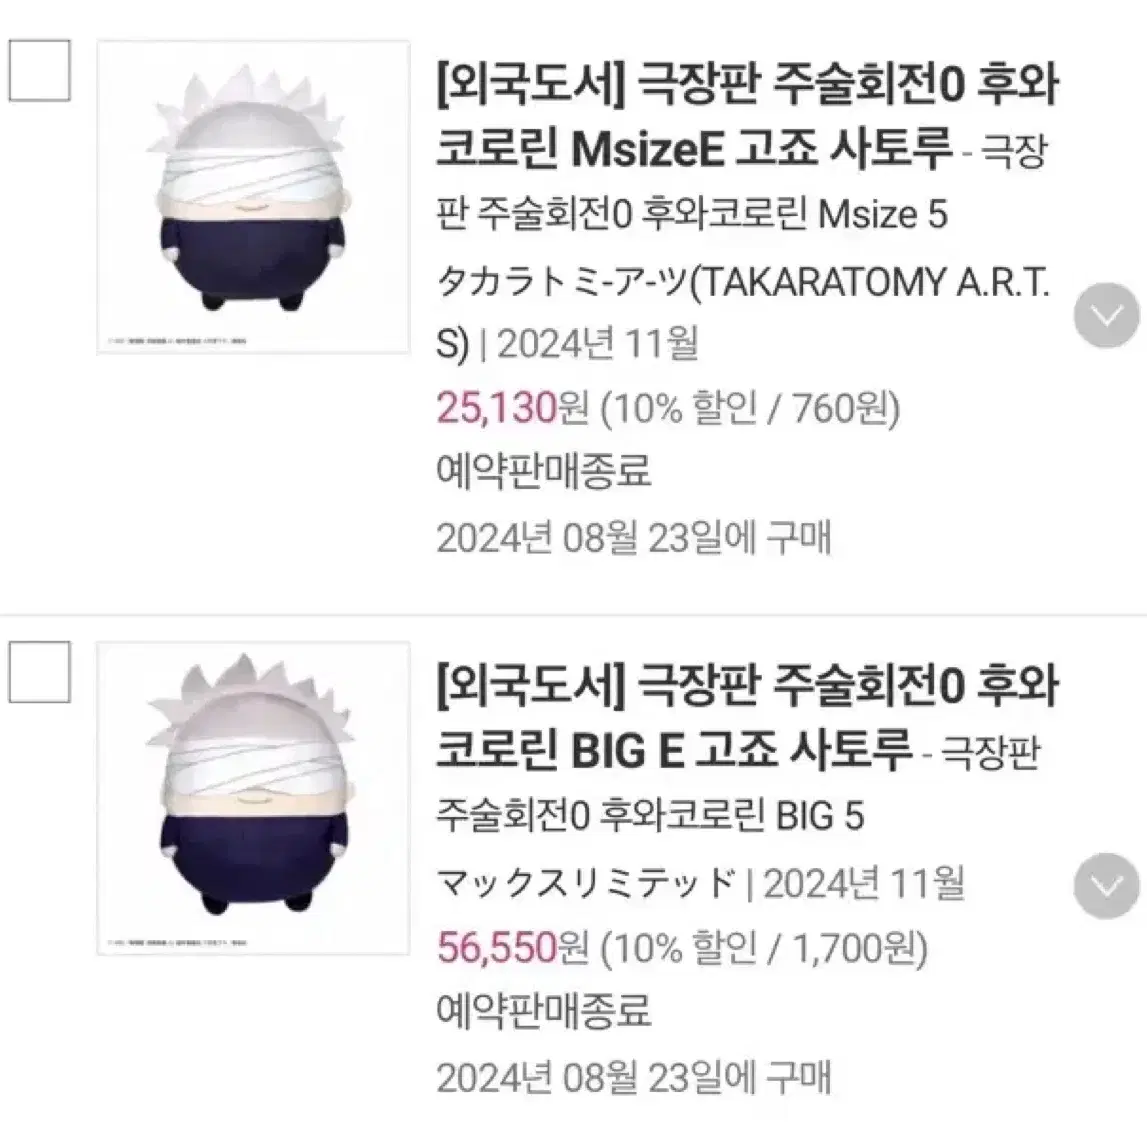Image resolution: width=1147 pixels, height=1147 pixels.
Task: Click the 25,130원 price text
Action: tap(512, 407)
